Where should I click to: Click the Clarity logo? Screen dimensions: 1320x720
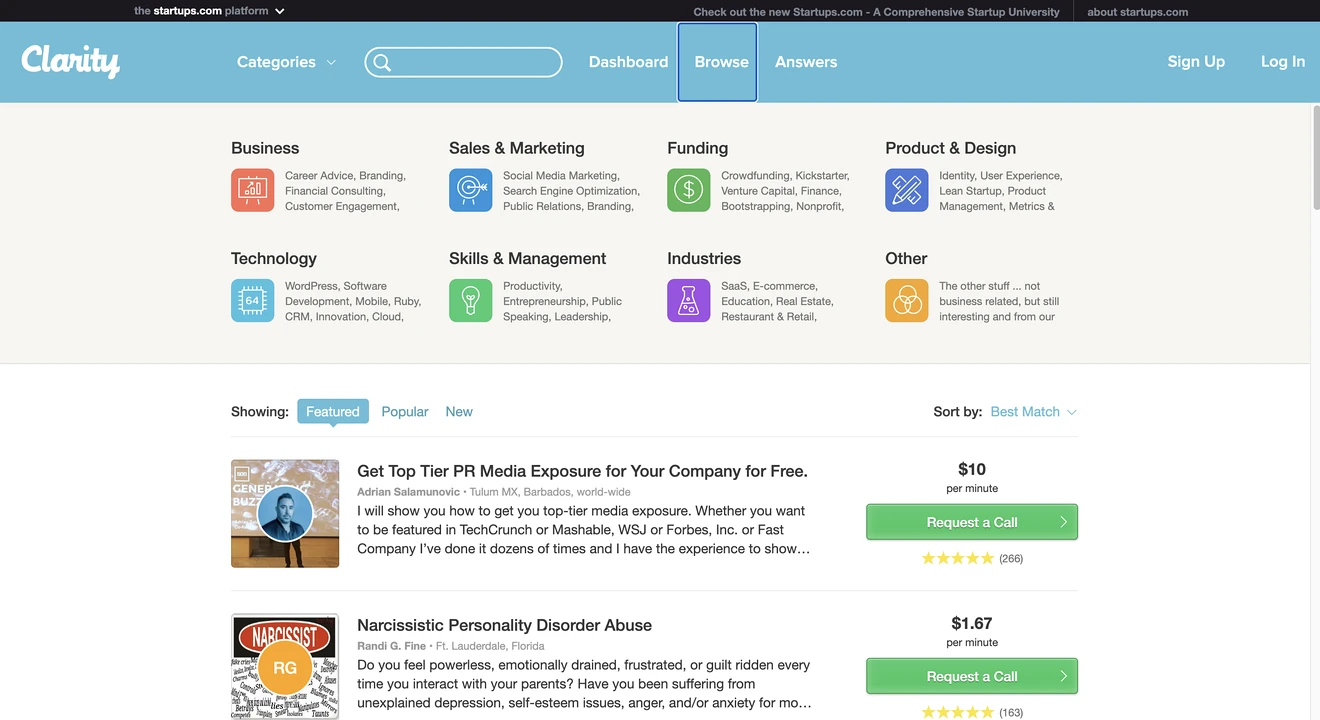71,61
